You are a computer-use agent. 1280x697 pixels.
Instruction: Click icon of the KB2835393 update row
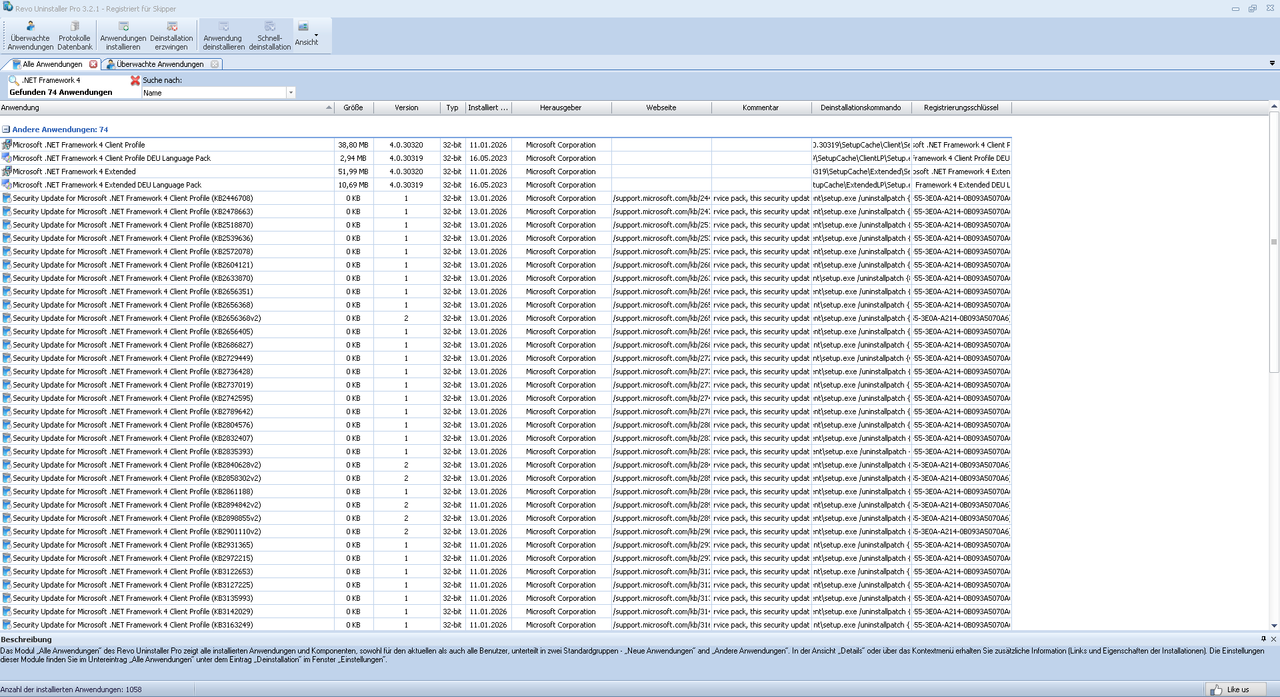pyautogui.click(x=6, y=452)
